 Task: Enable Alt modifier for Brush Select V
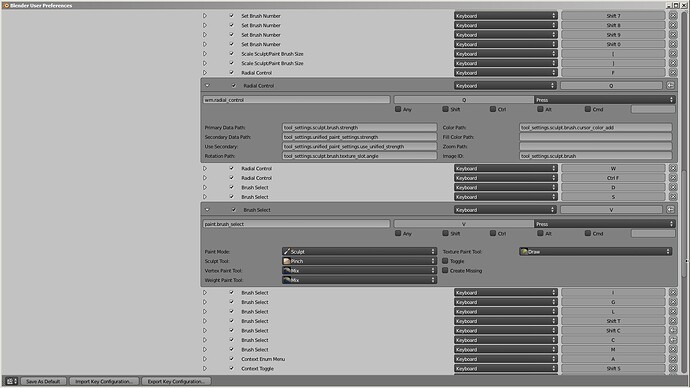[540, 233]
